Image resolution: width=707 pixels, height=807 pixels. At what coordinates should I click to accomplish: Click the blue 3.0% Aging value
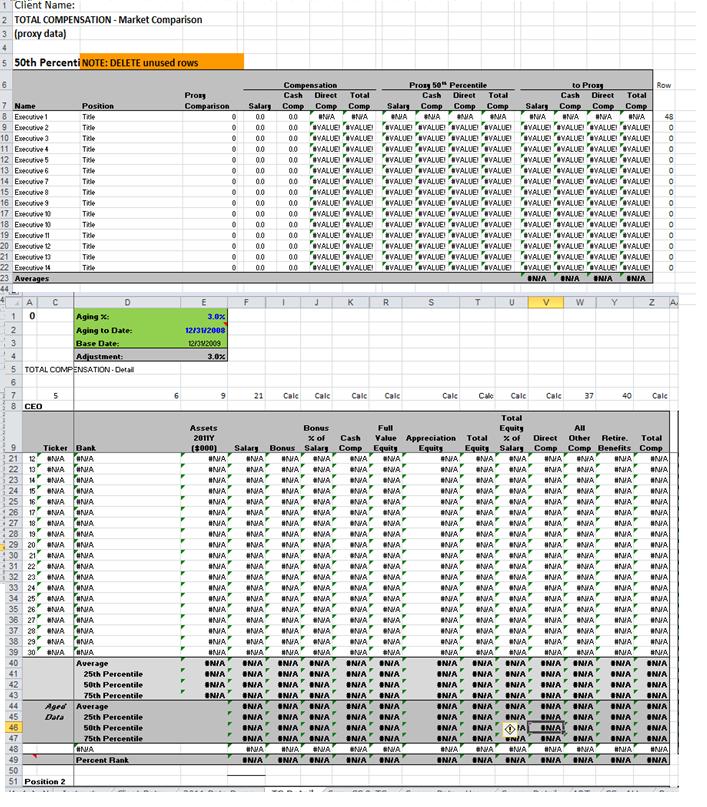pos(216,317)
